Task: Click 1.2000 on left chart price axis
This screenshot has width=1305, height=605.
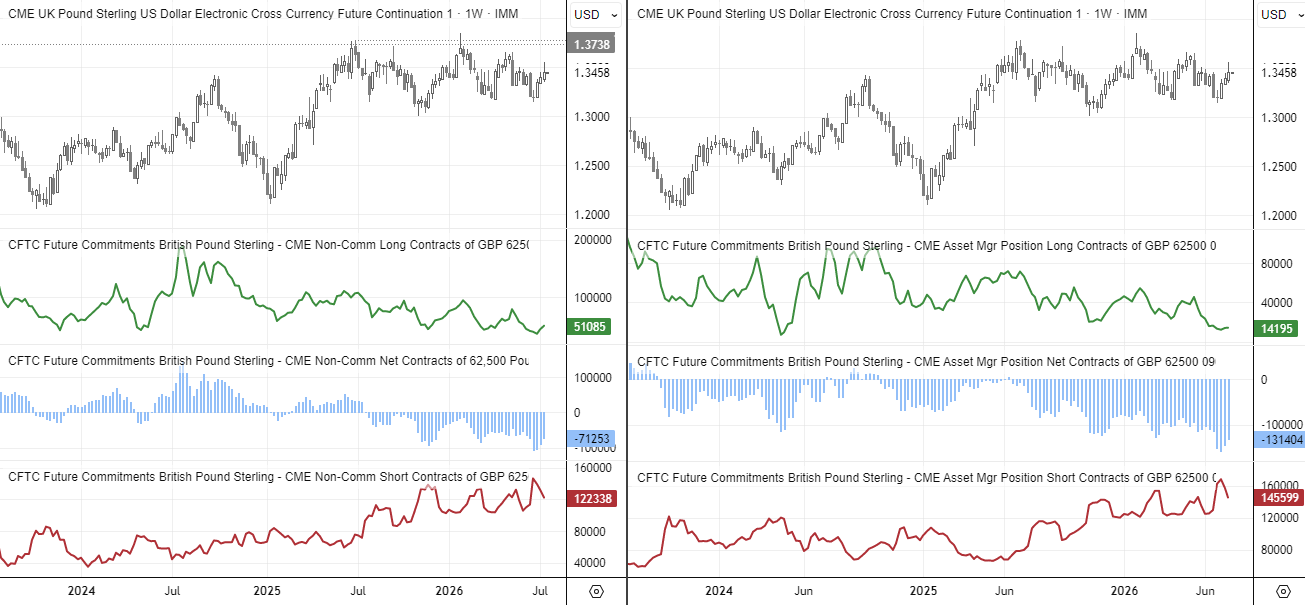Action: [592, 215]
